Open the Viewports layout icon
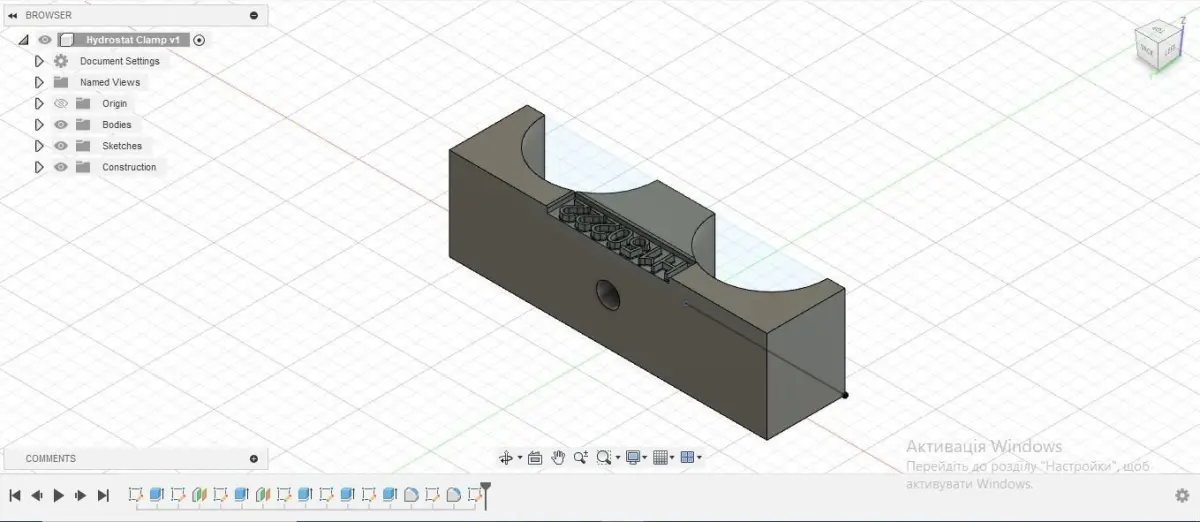 (687, 457)
